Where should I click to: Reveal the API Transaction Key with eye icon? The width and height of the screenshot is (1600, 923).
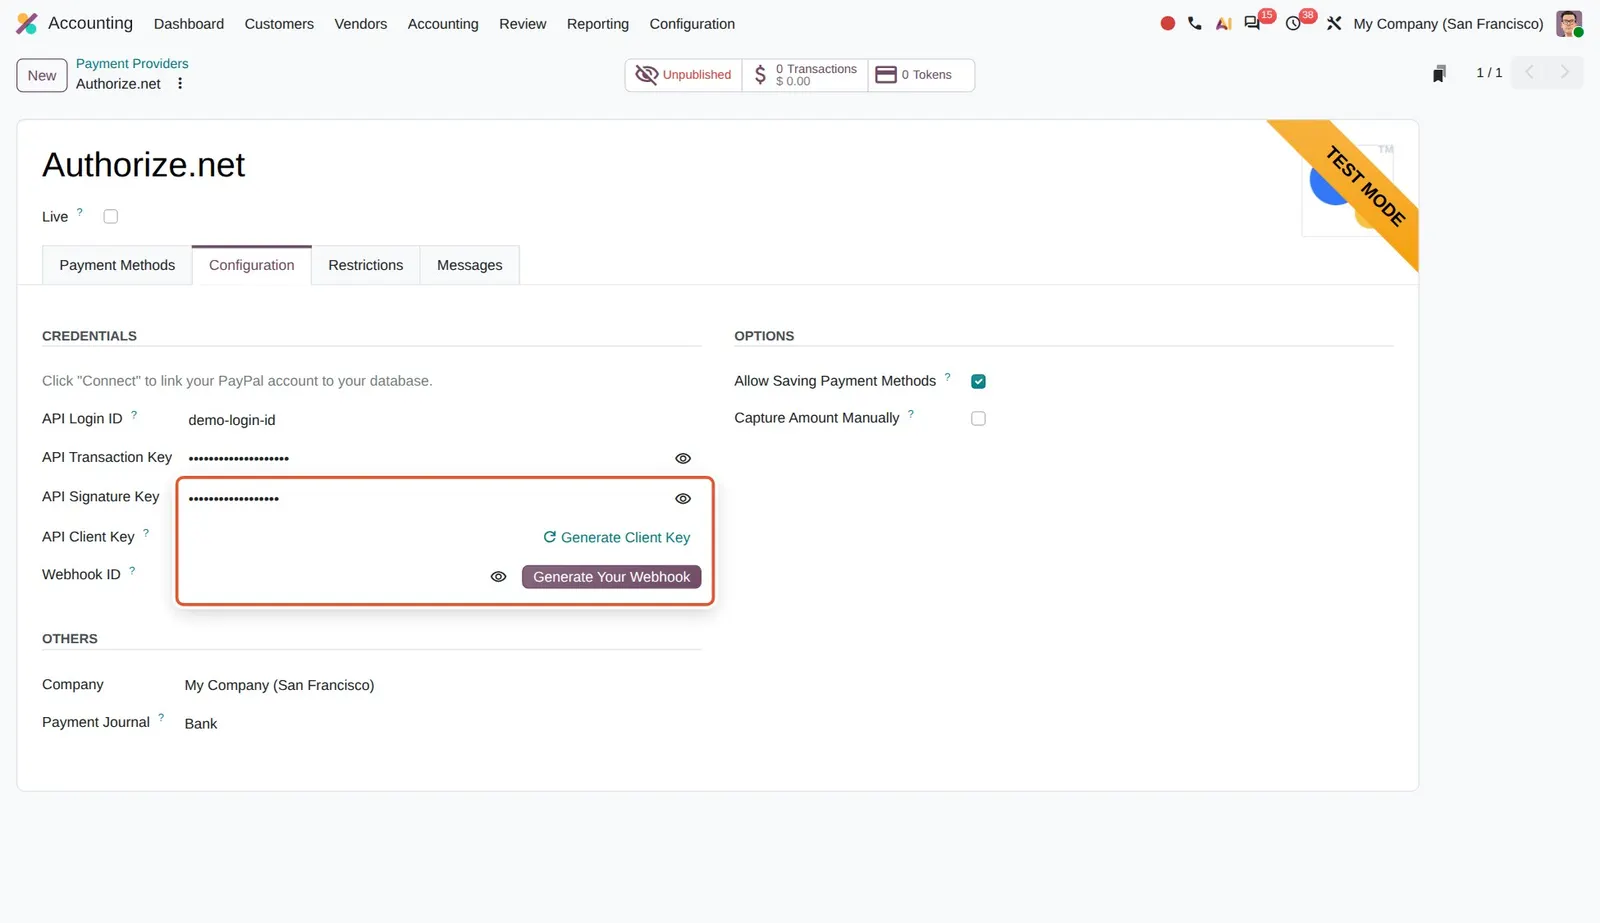pos(683,458)
